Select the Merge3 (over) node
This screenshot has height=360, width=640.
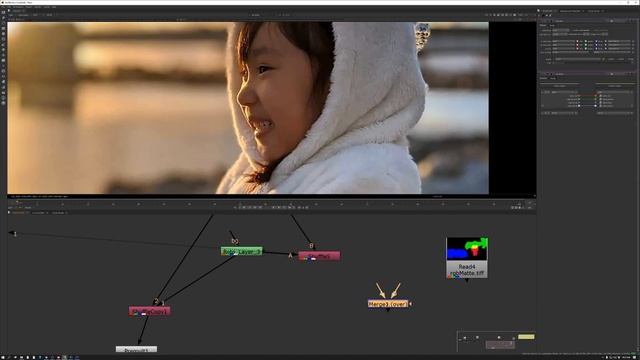click(x=388, y=304)
